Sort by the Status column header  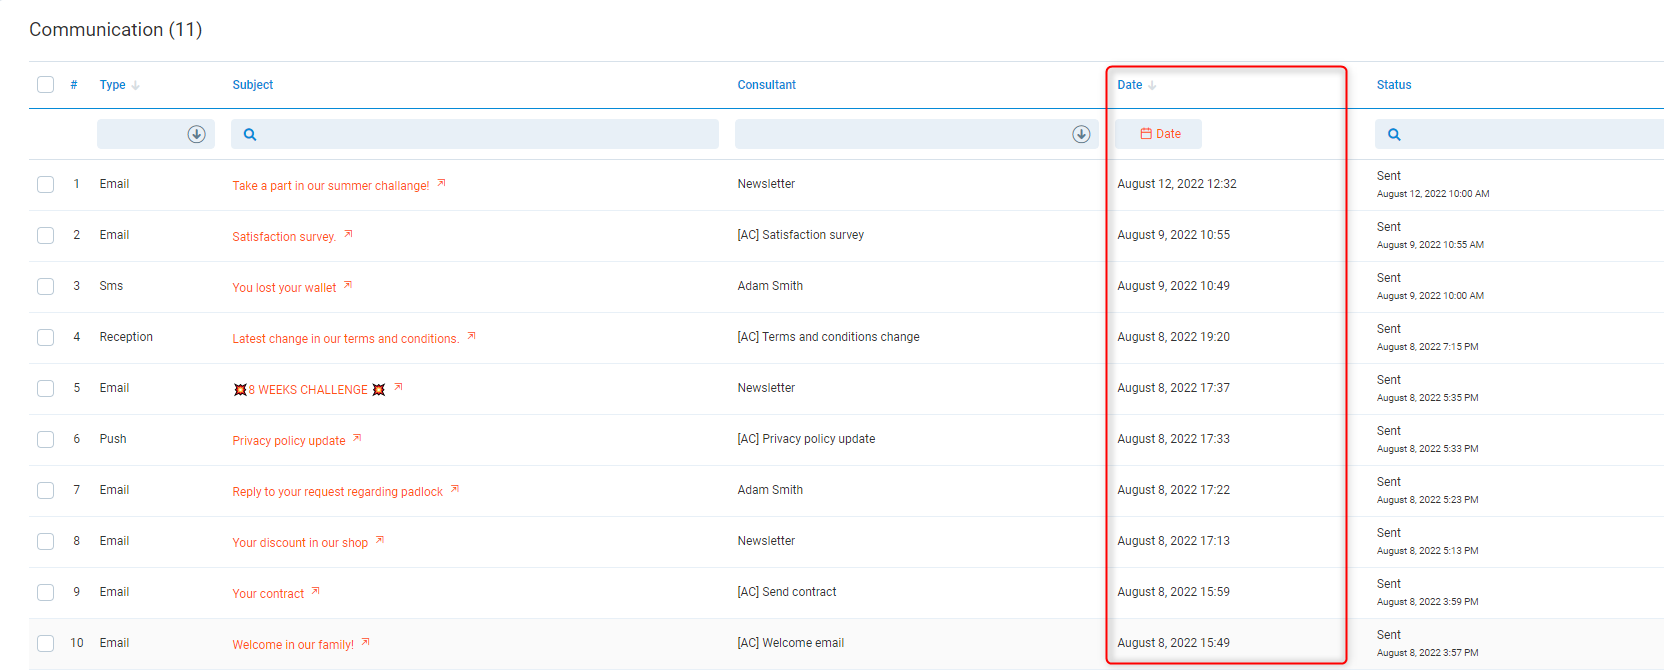[x=1394, y=85]
